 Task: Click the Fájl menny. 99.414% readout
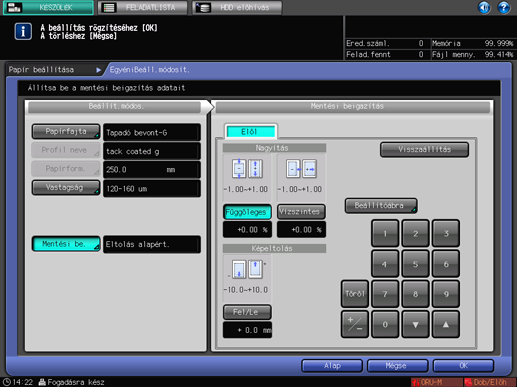pos(473,54)
